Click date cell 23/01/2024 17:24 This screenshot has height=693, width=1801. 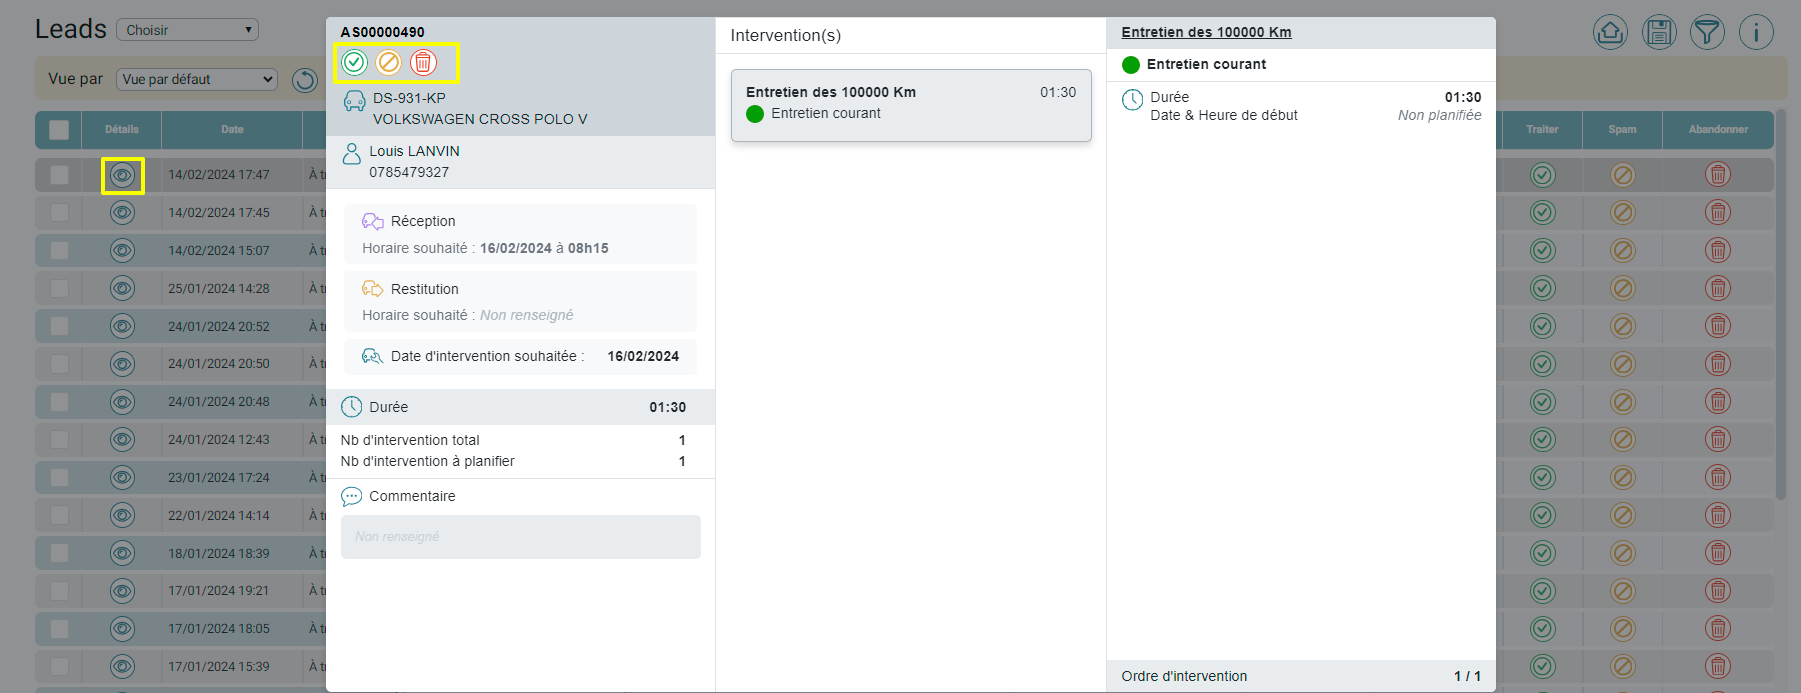click(x=219, y=478)
